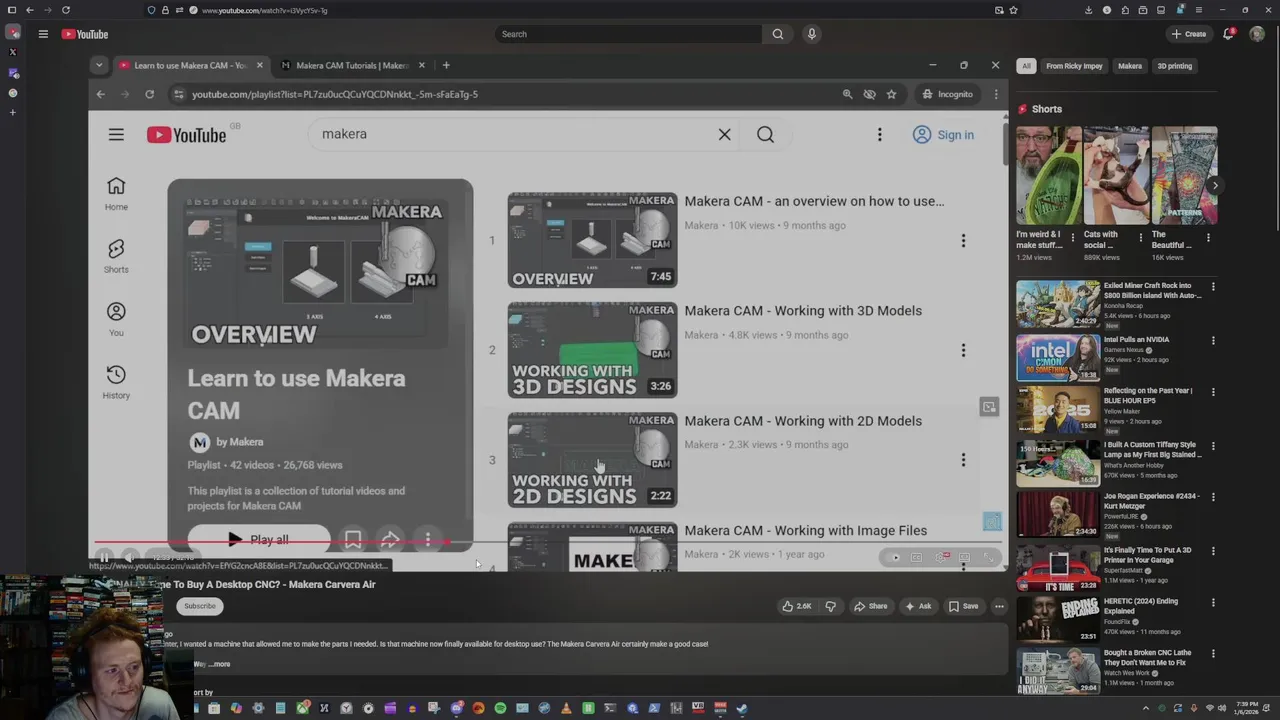Open user account avatar menu
Image resolution: width=1280 pixels, height=720 pixels.
(1257, 34)
